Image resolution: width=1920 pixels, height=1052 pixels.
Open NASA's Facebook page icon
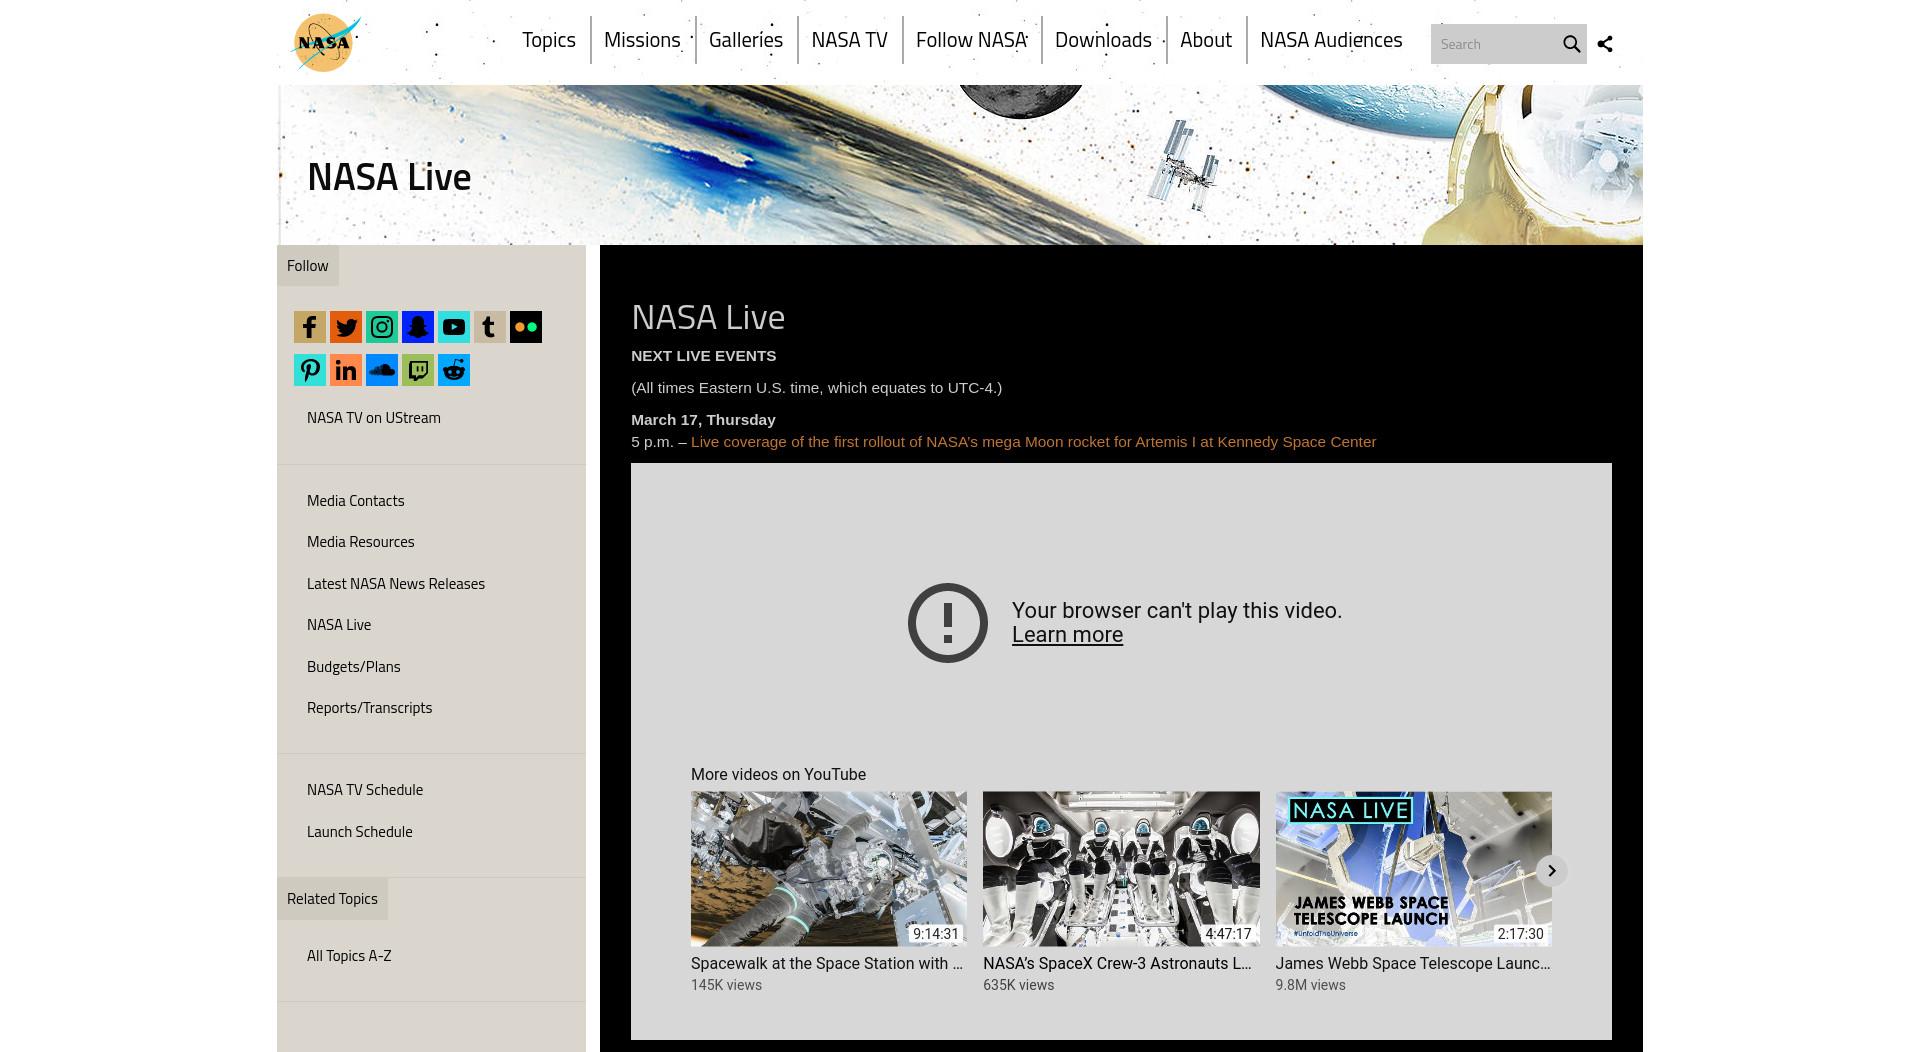pyautogui.click(x=310, y=327)
